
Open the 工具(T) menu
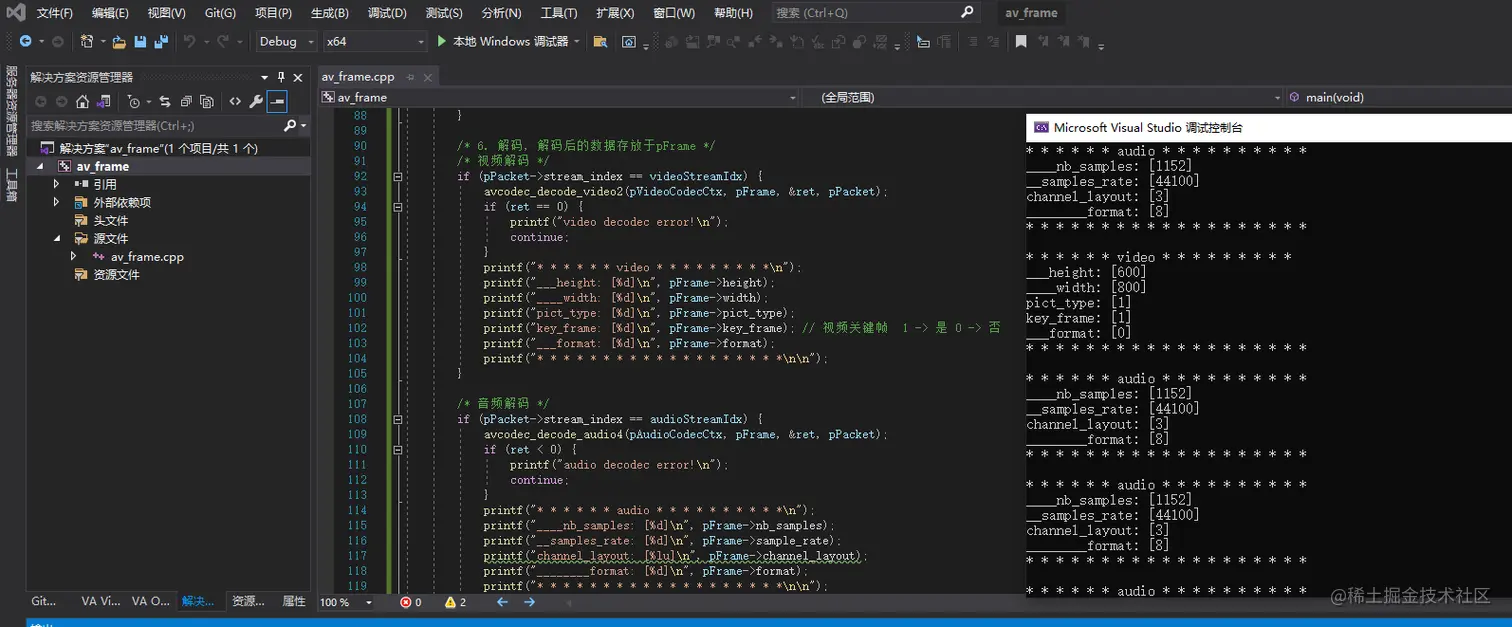click(x=559, y=13)
